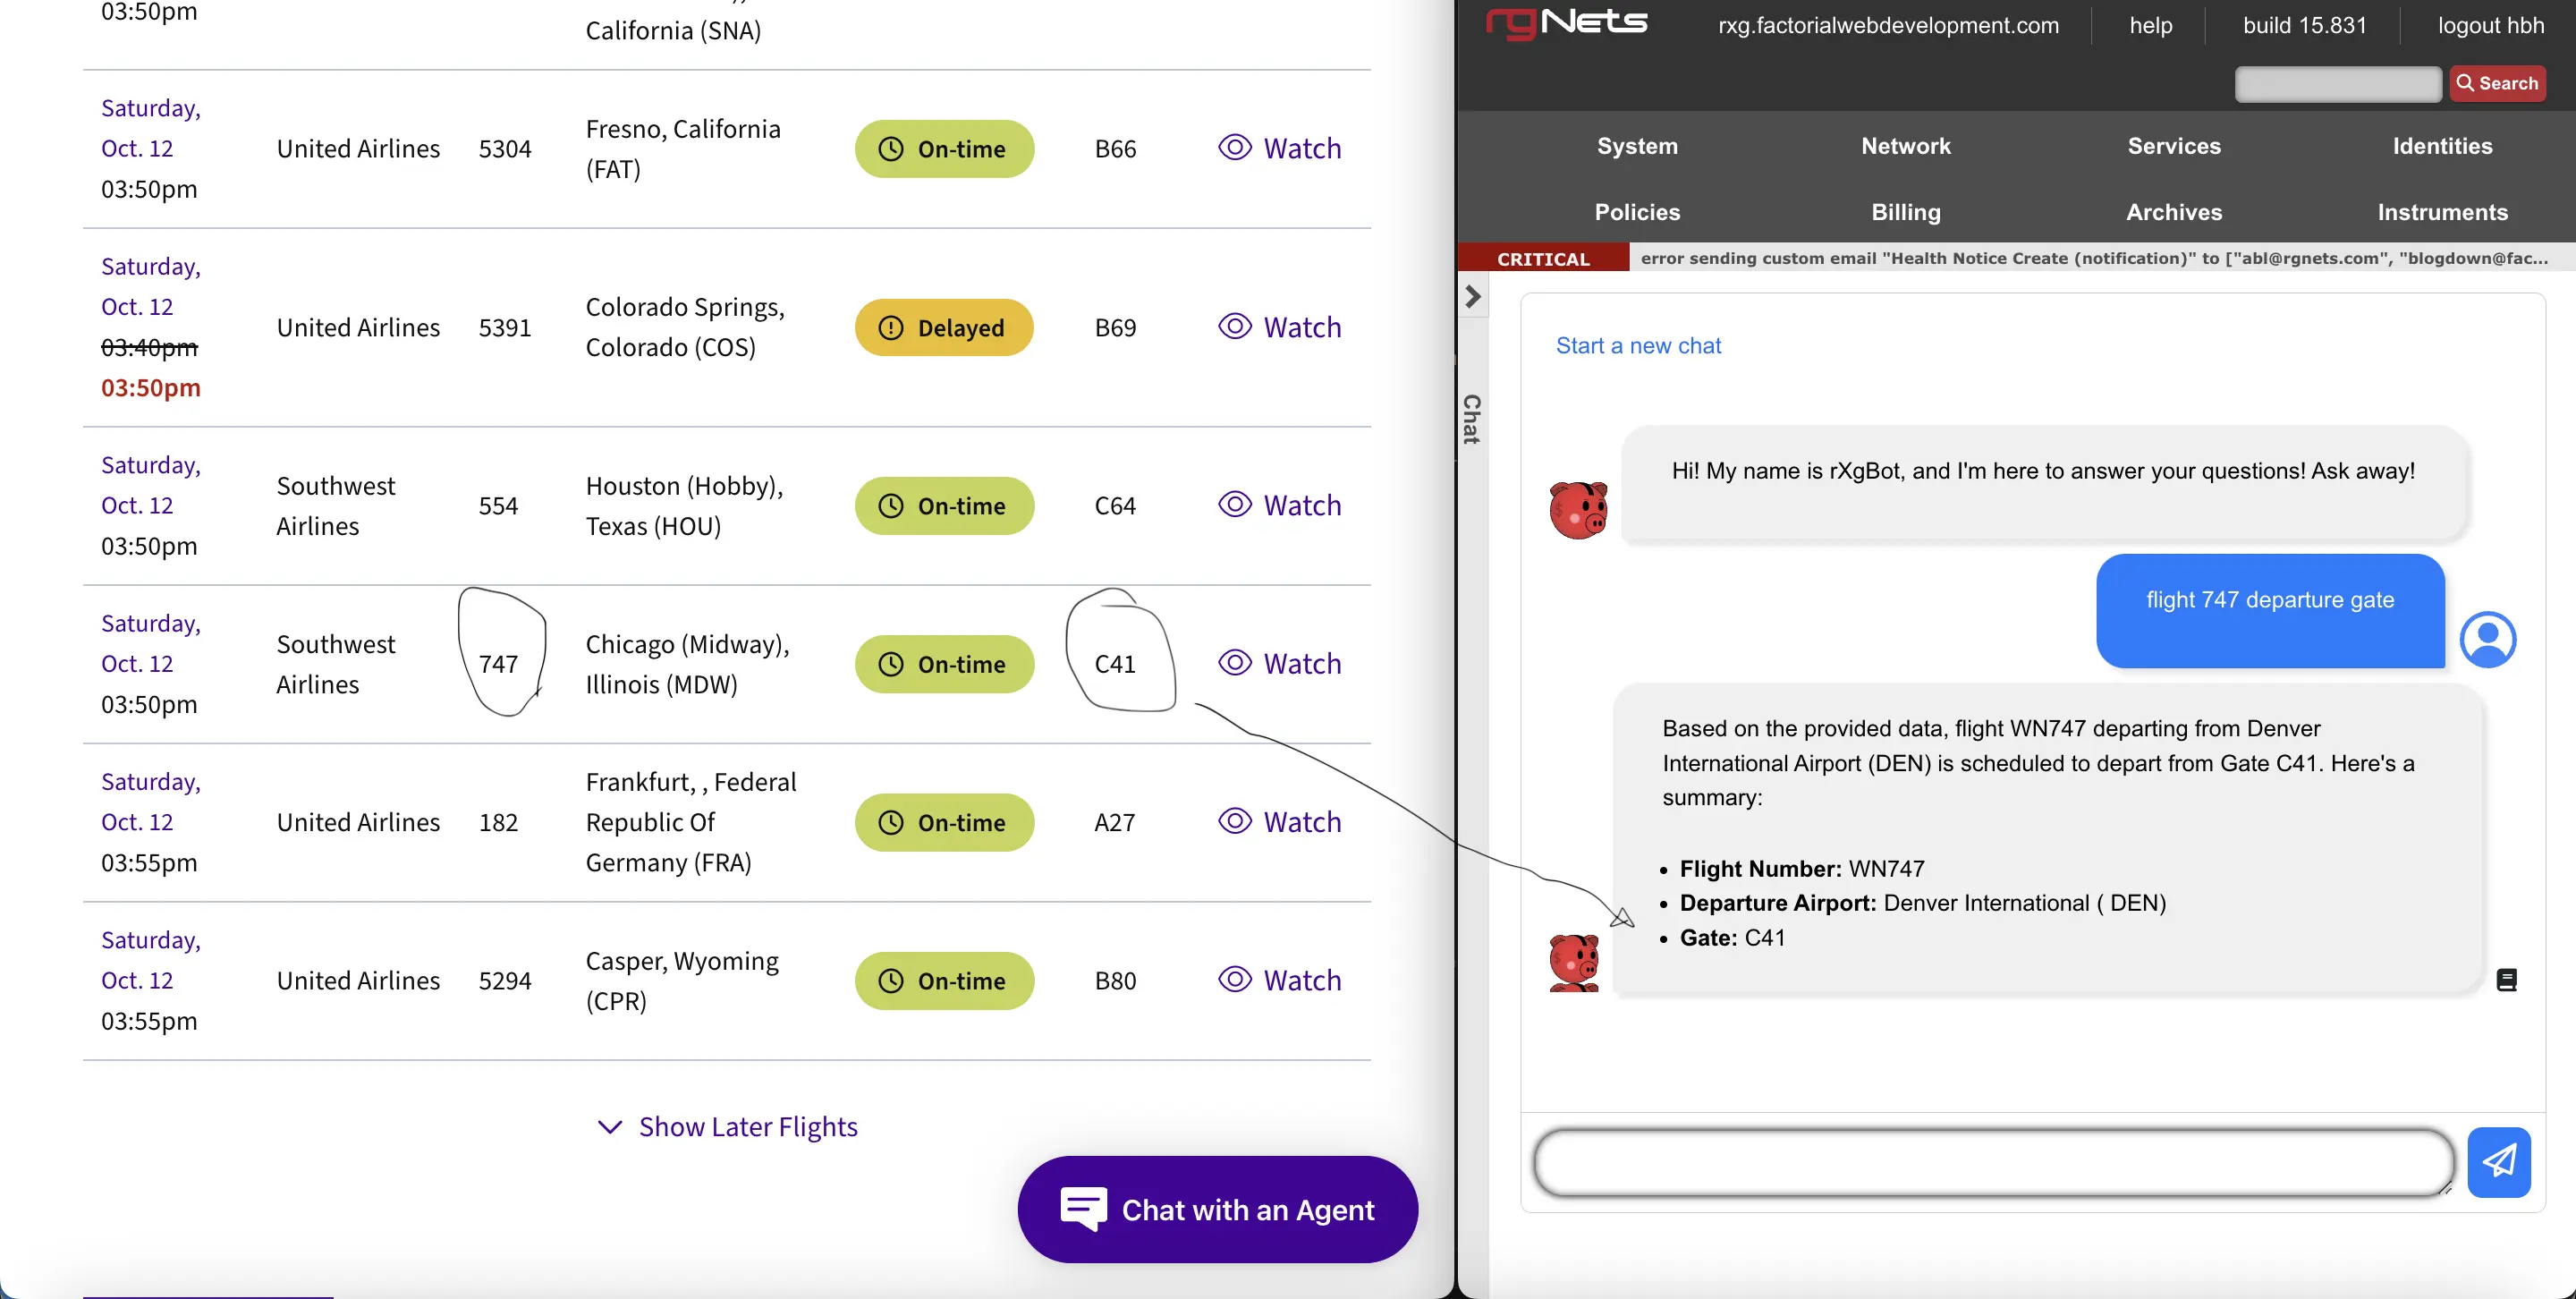
Task: Select flight number 5391 cell
Action: tap(505, 328)
